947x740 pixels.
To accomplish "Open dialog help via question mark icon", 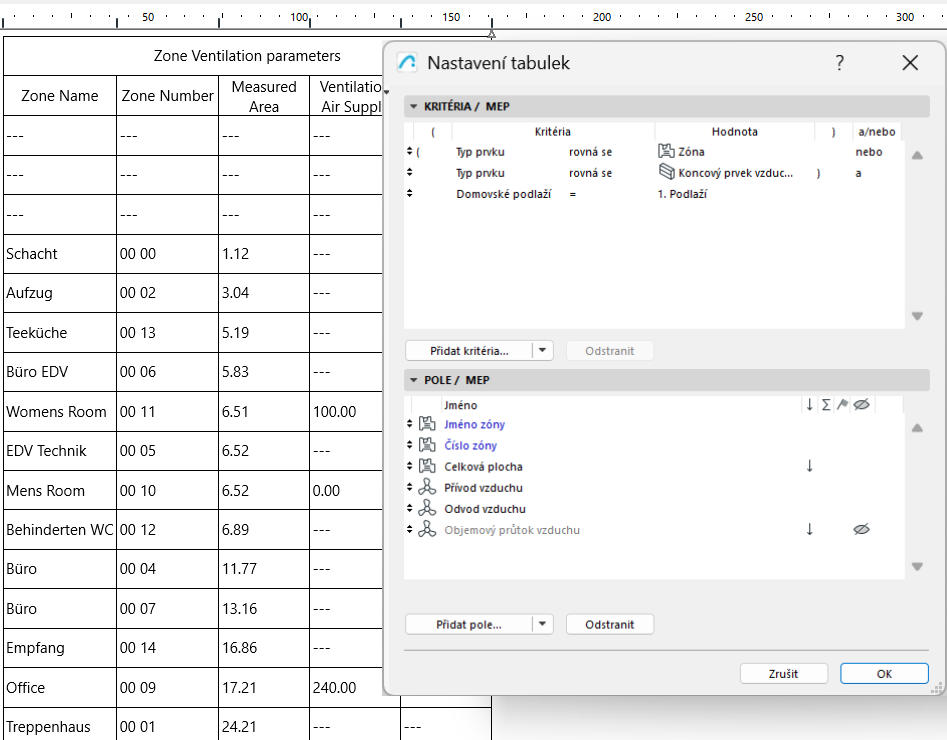I will tap(839, 62).
